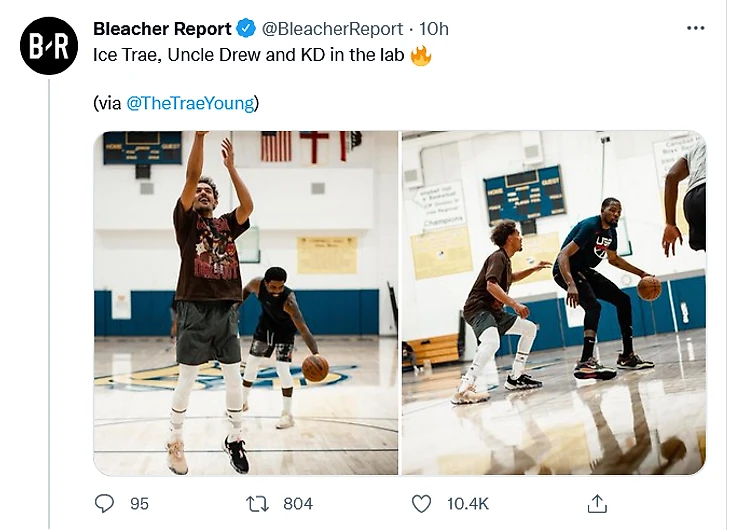Click the blue verified badge

coord(246,29)
